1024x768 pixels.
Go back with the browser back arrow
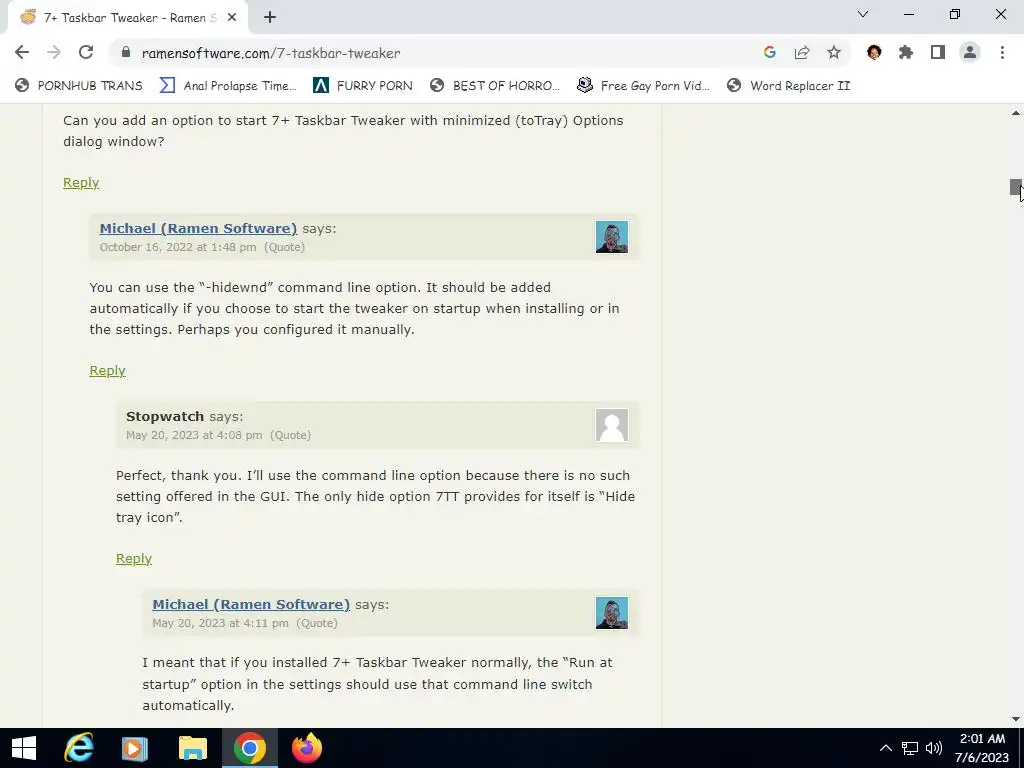point(22,52)
